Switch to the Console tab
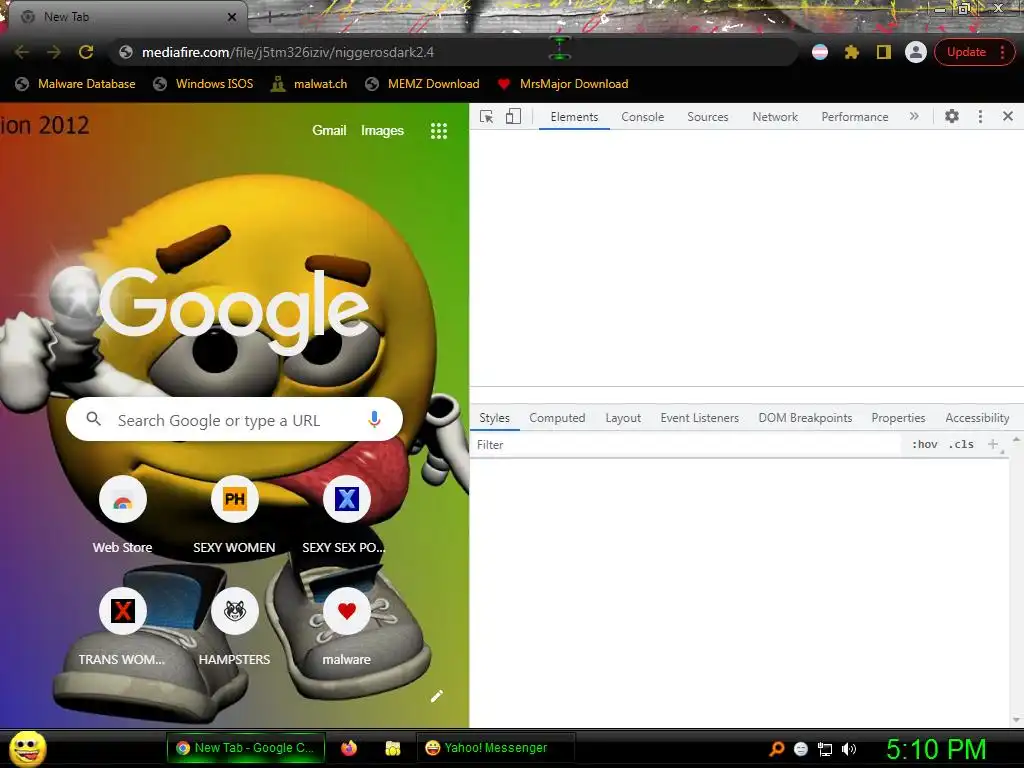This screenshot has width=1024, height=768. point(643,116)
